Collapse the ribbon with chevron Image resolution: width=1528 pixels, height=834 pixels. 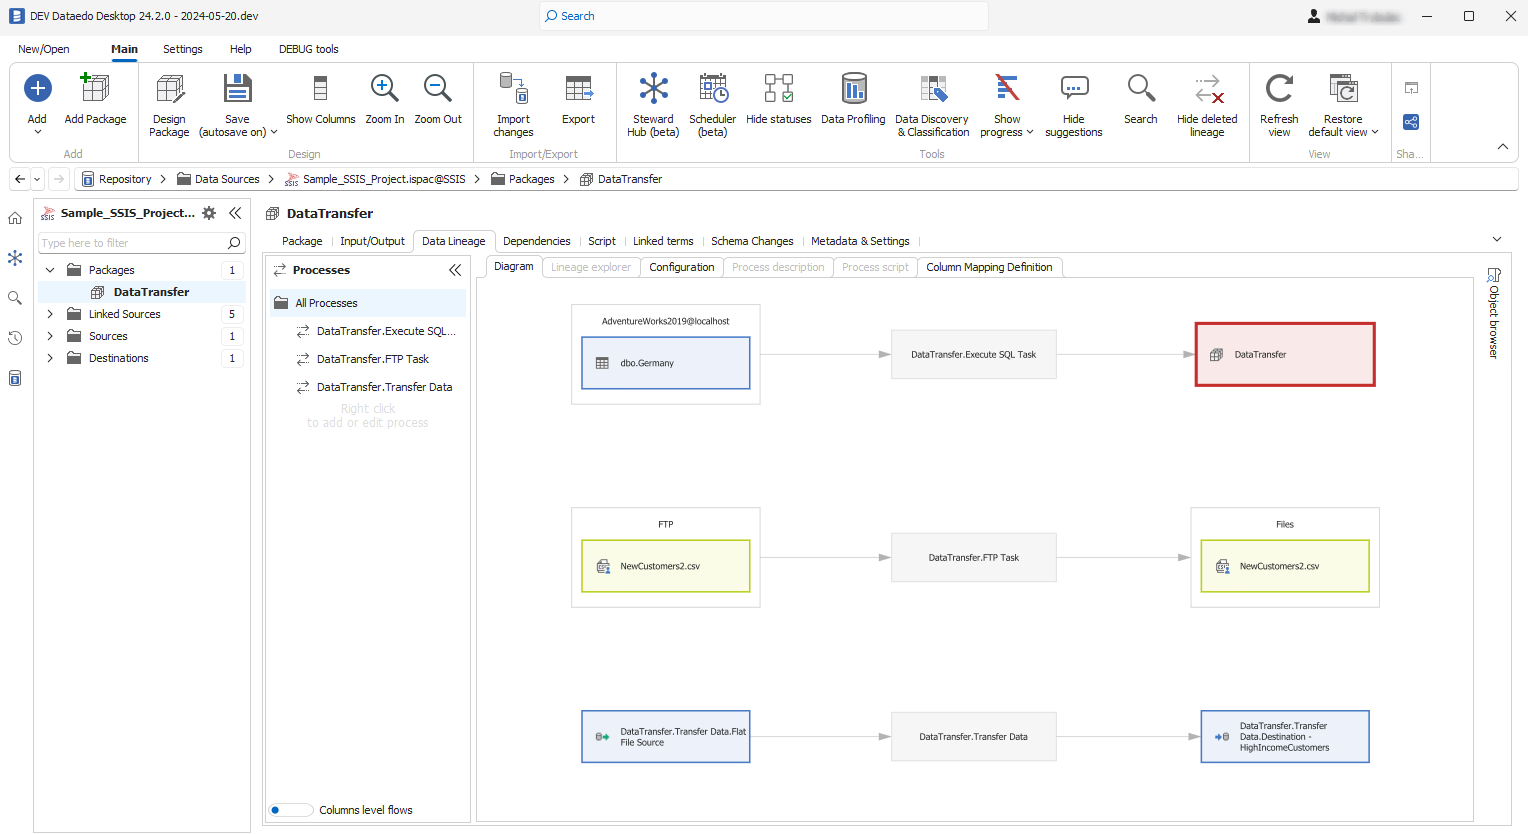click(x=1502, y=147)
